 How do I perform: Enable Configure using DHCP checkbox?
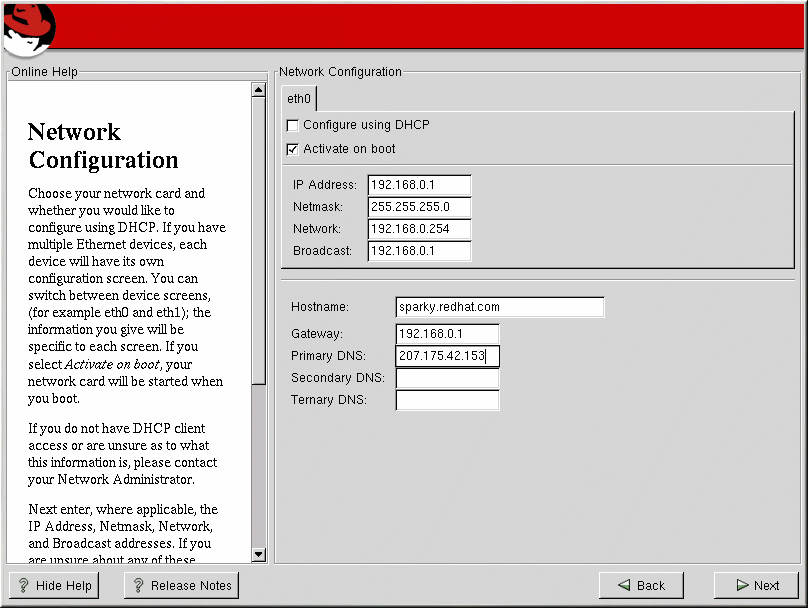tap(293, 125)
